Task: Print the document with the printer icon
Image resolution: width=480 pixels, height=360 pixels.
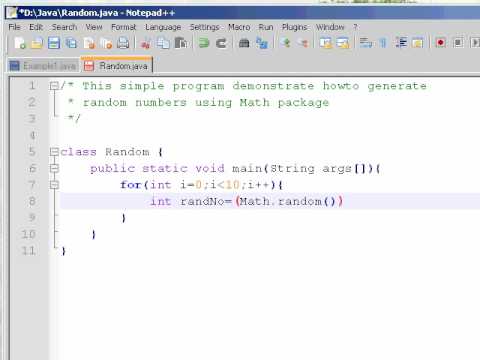Action: click(123, 43)
